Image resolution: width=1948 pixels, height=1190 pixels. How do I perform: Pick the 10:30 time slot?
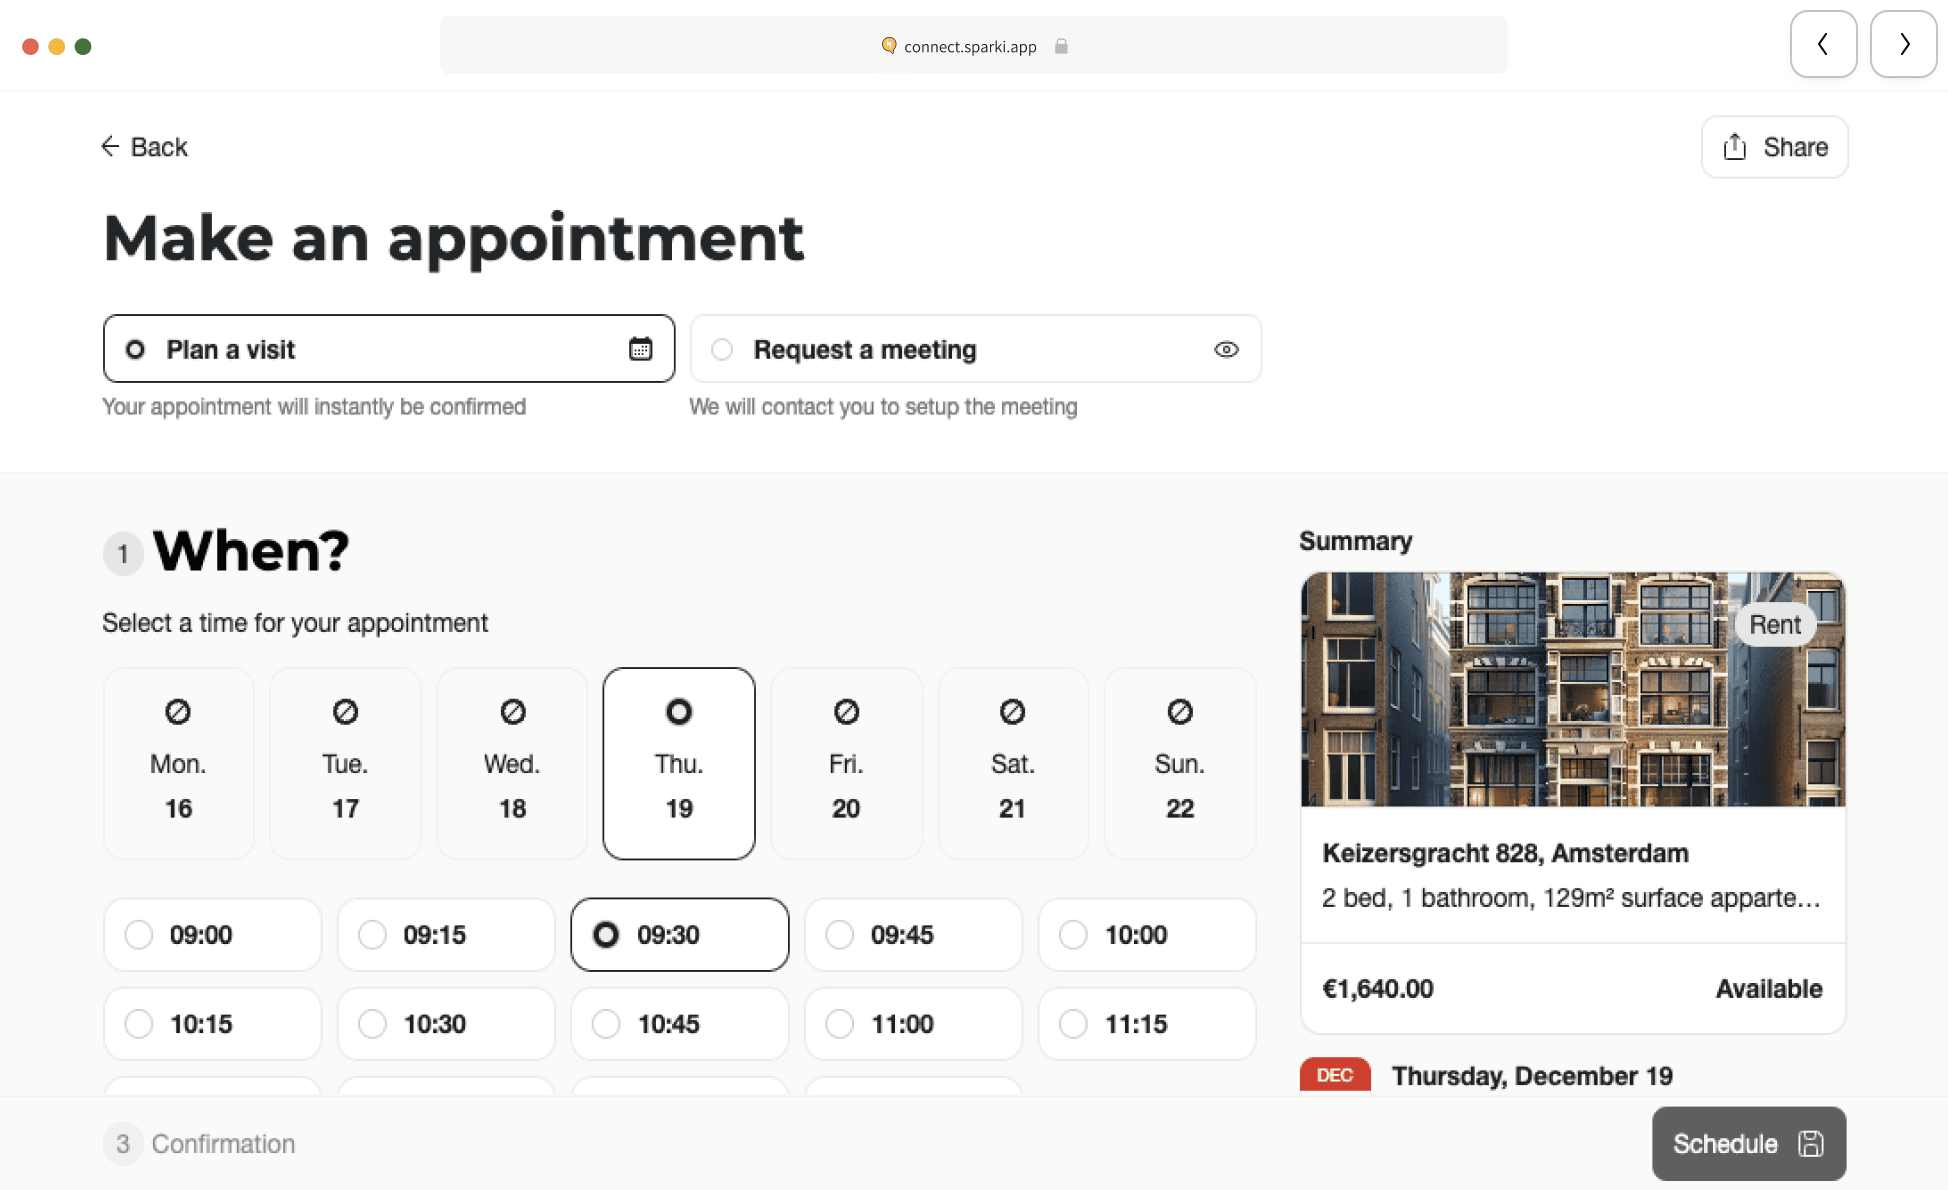[x=446, y=1023]
